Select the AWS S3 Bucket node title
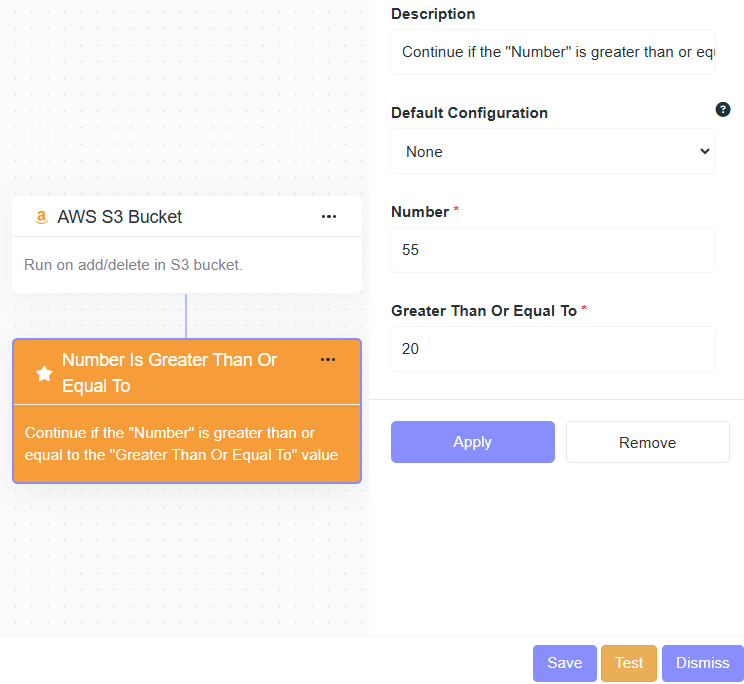This screenshot has width=744, height=684. (x=120, y=217)
